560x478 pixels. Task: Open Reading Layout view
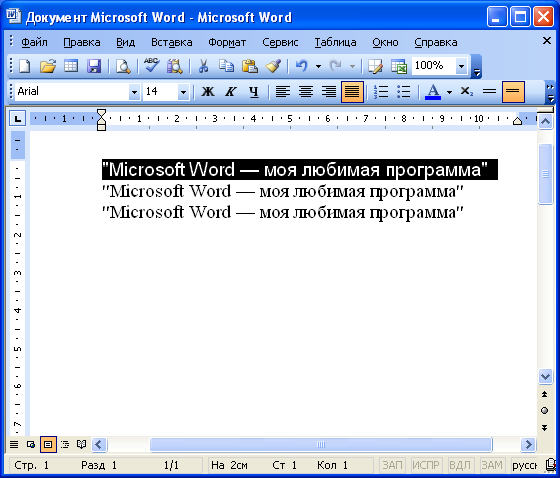[x=81, y=444]
